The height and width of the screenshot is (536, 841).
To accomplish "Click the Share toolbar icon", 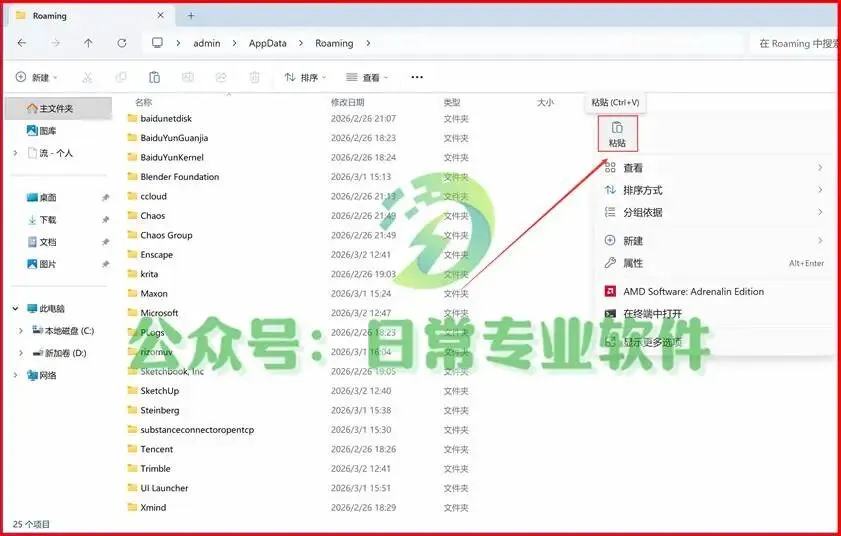I will 221,78.
